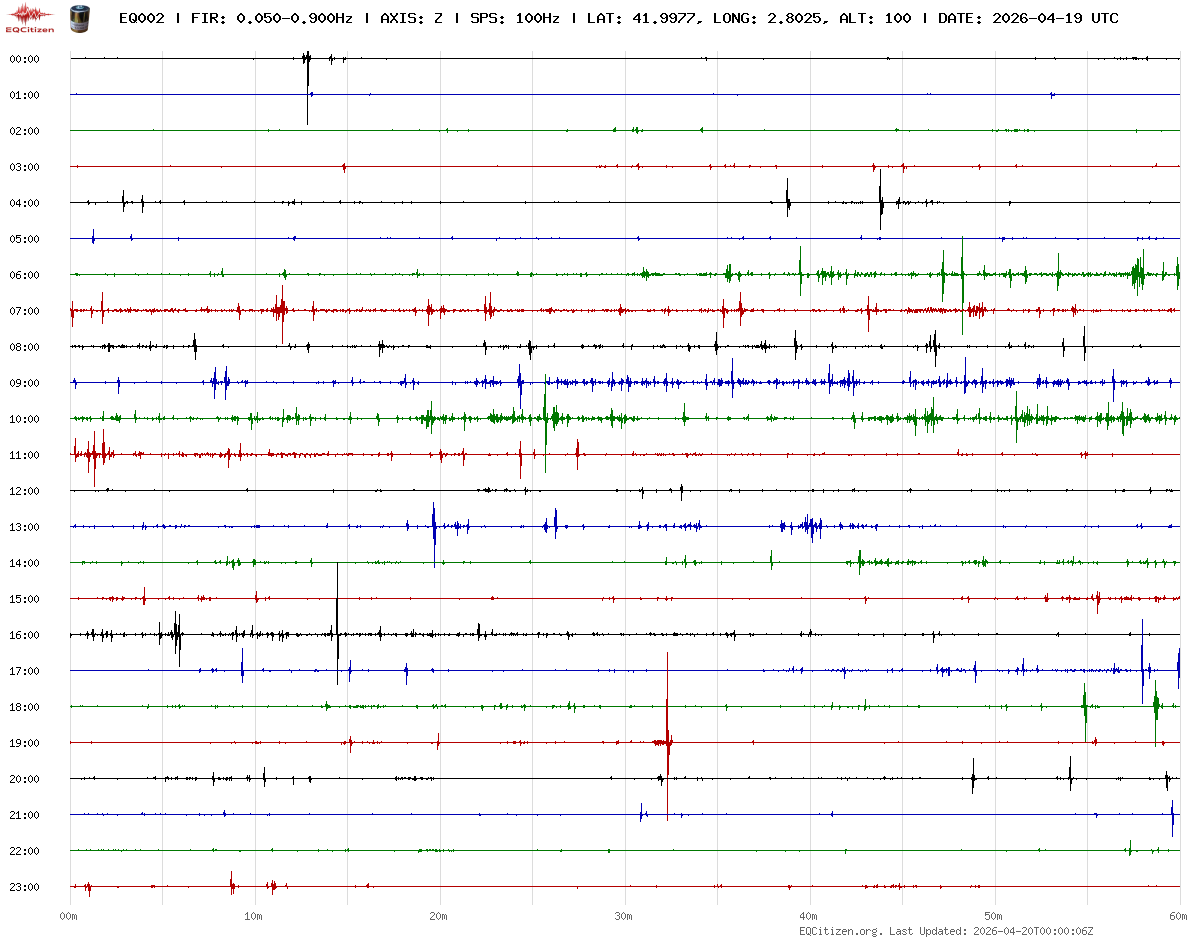Click the tall black spike on 00:00 trace

point(307,75)
